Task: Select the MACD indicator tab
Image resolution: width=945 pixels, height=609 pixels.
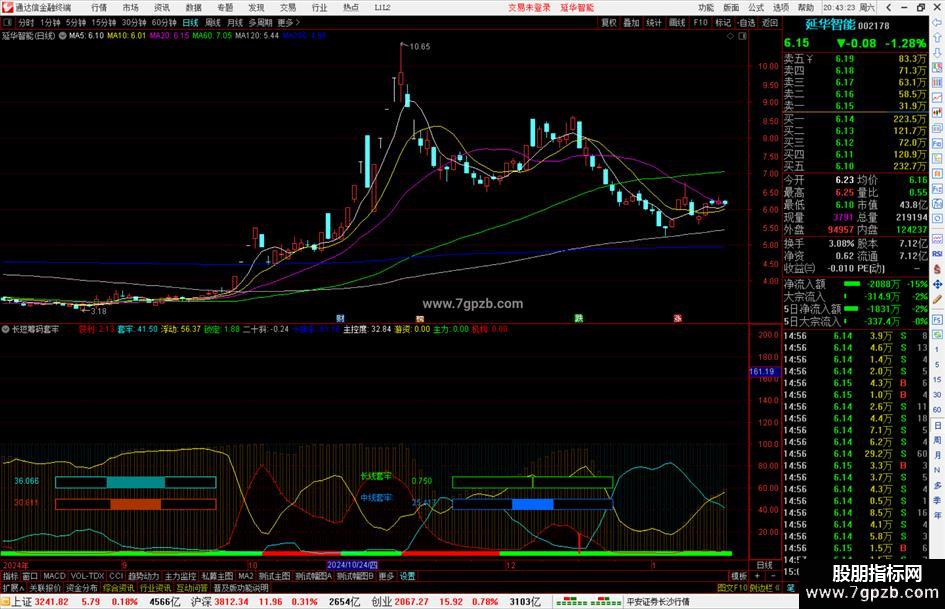Action: click(x=54, y=576)
